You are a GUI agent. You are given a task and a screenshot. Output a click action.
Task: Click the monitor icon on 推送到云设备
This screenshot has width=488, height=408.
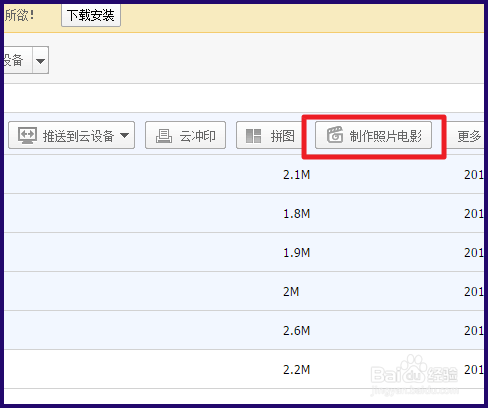[27, 135]
